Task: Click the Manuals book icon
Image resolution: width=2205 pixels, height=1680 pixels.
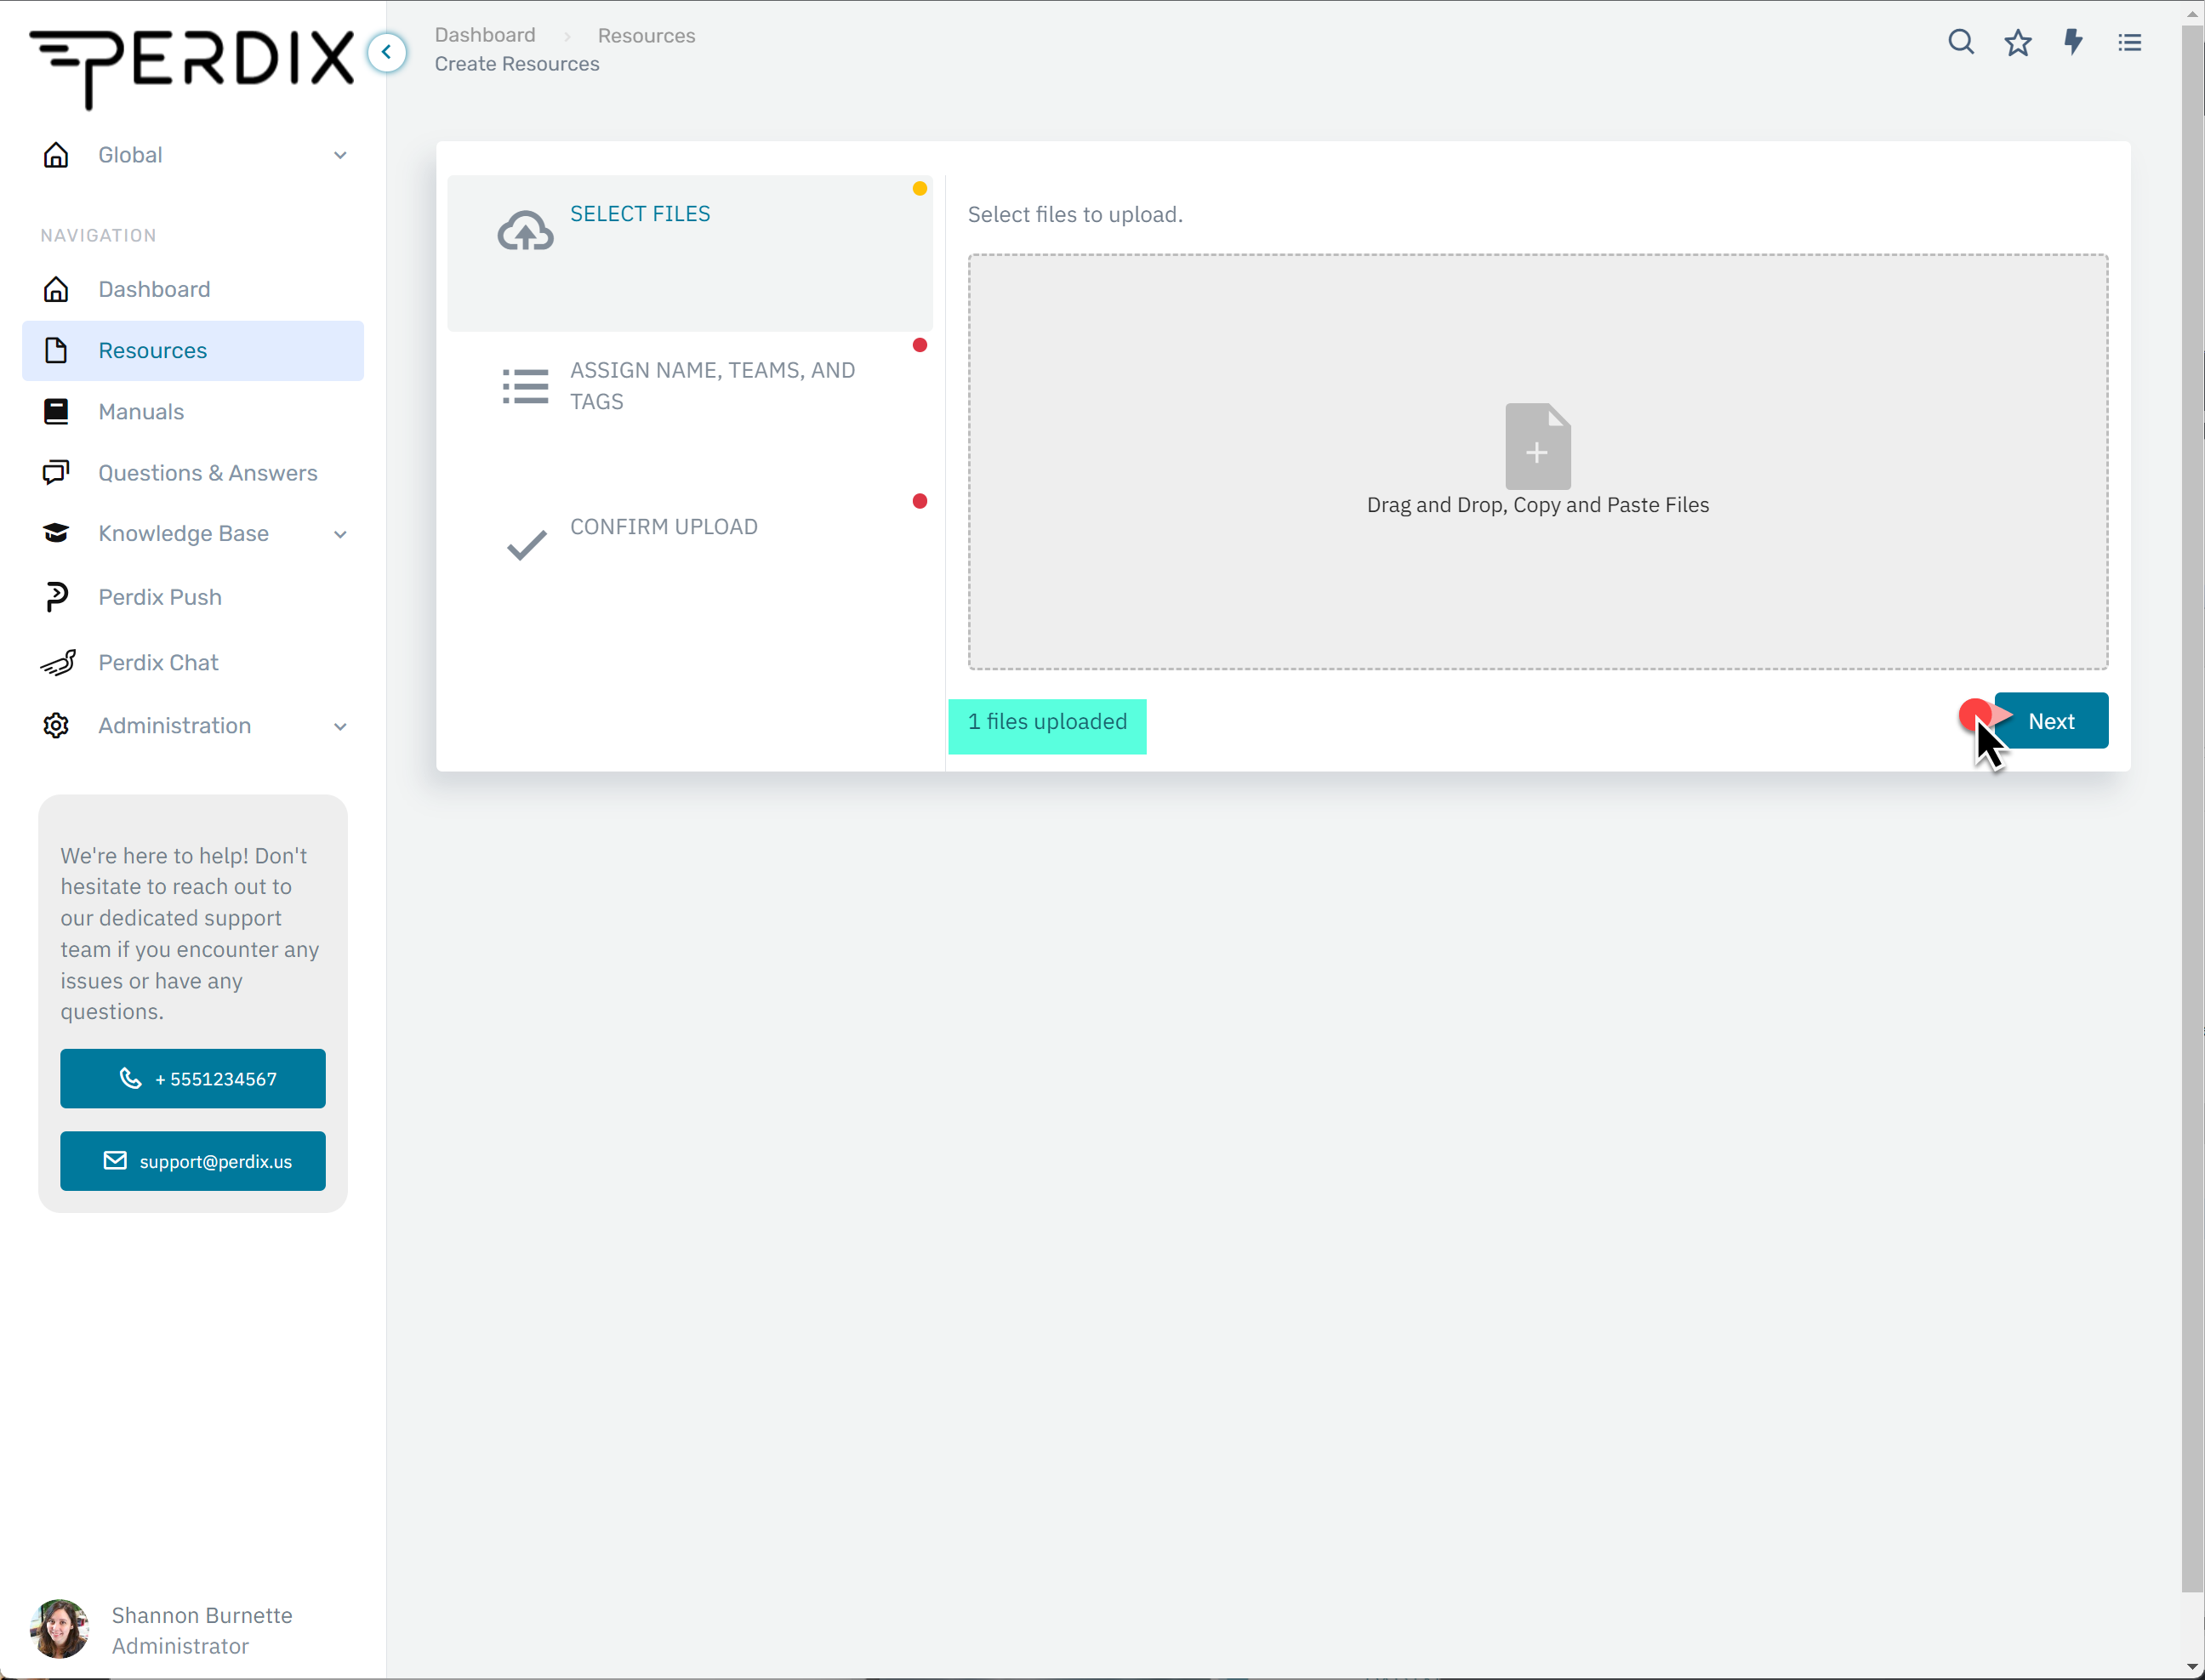Action: tap(56, 411)
